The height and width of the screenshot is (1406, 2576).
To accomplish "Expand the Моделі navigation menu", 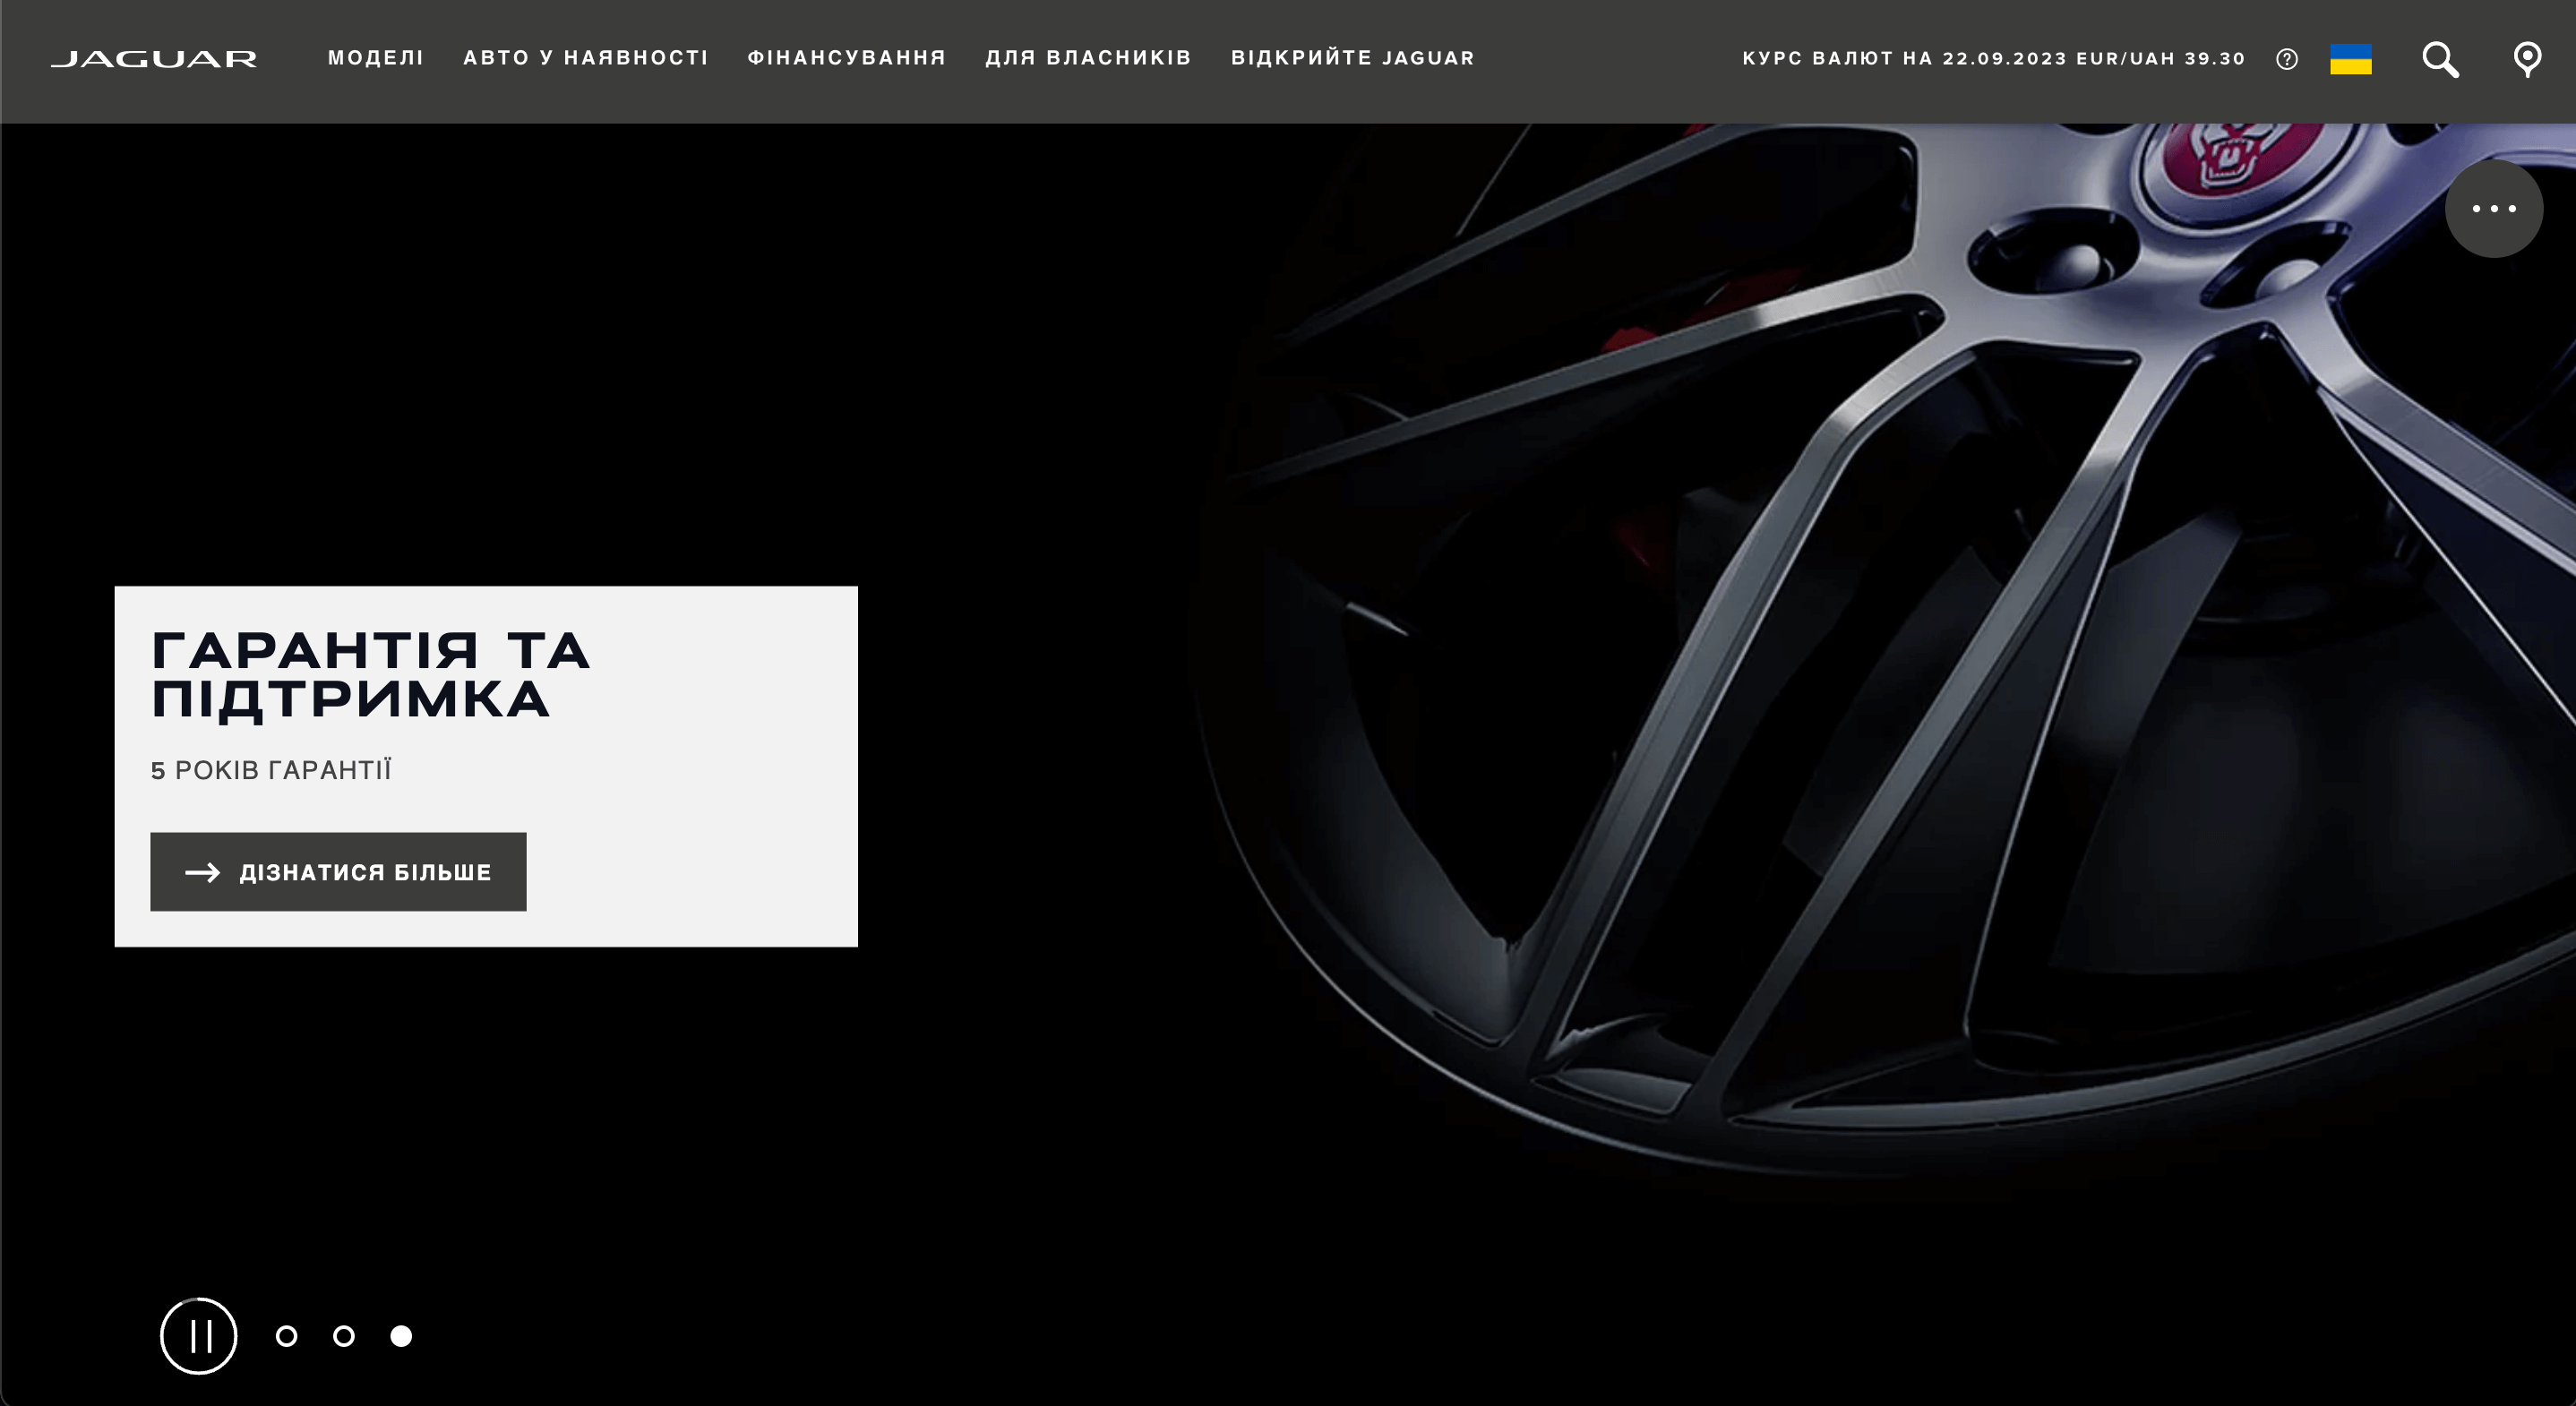I will [x=376, y=58].
